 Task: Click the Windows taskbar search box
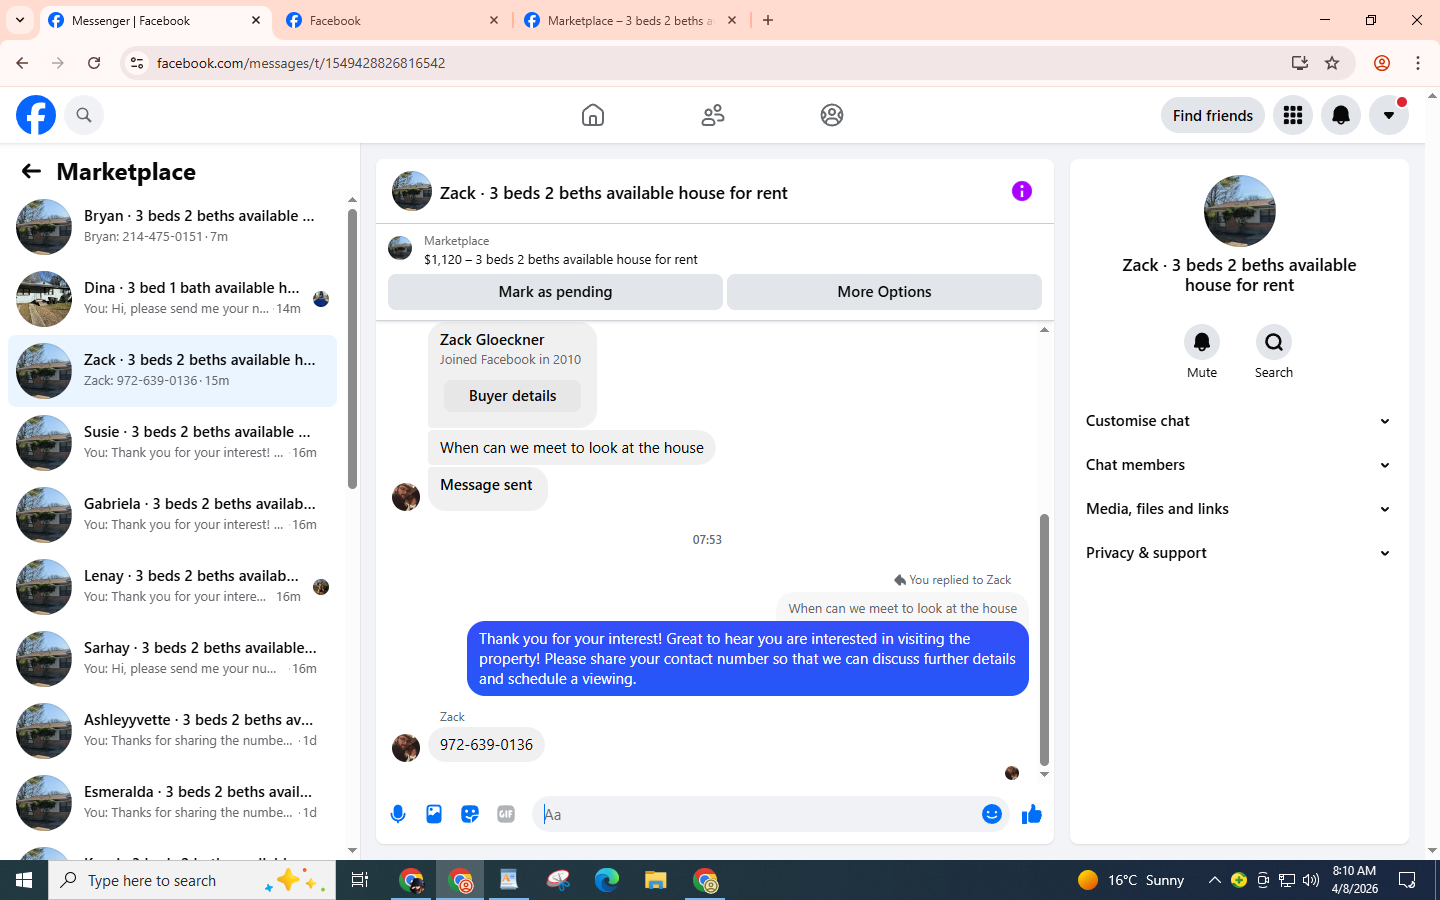click(x=192, y=880)
